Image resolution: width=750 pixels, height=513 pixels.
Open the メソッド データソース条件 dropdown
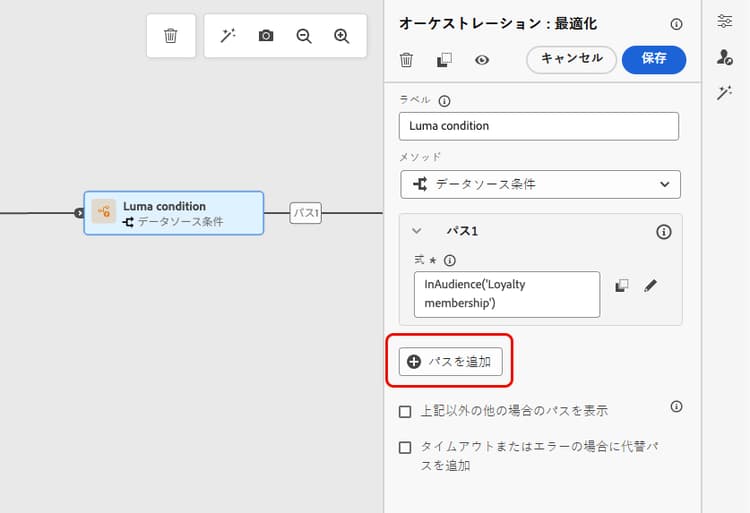pos(540,184)
